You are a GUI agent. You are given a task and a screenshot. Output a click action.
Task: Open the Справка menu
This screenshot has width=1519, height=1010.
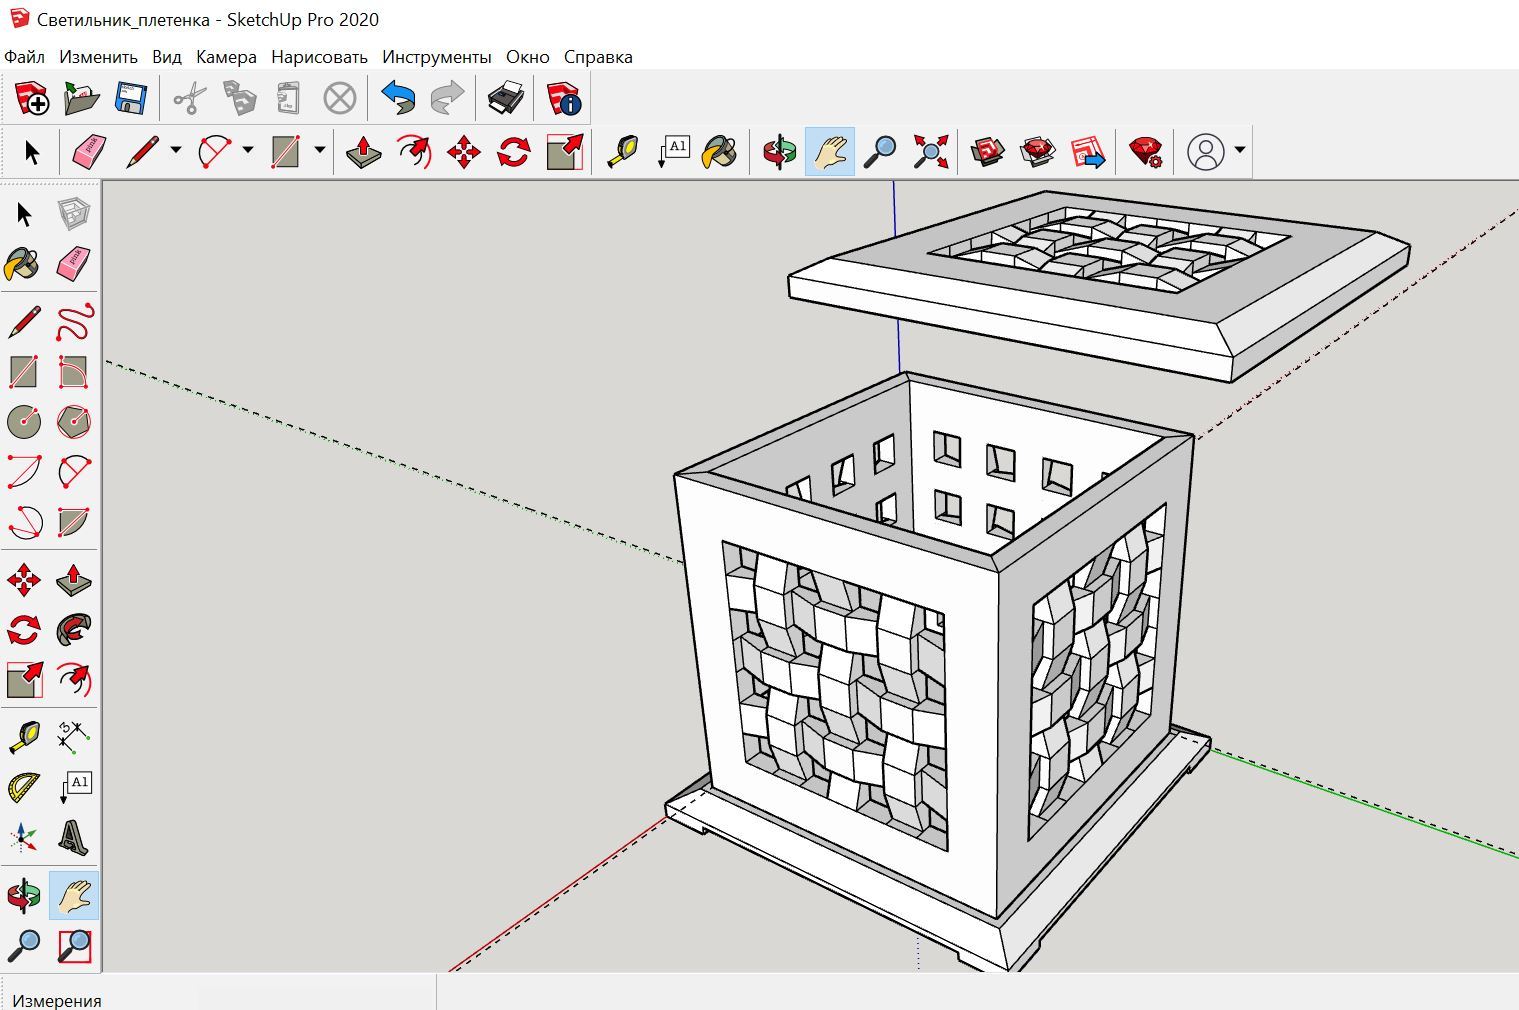598,57
